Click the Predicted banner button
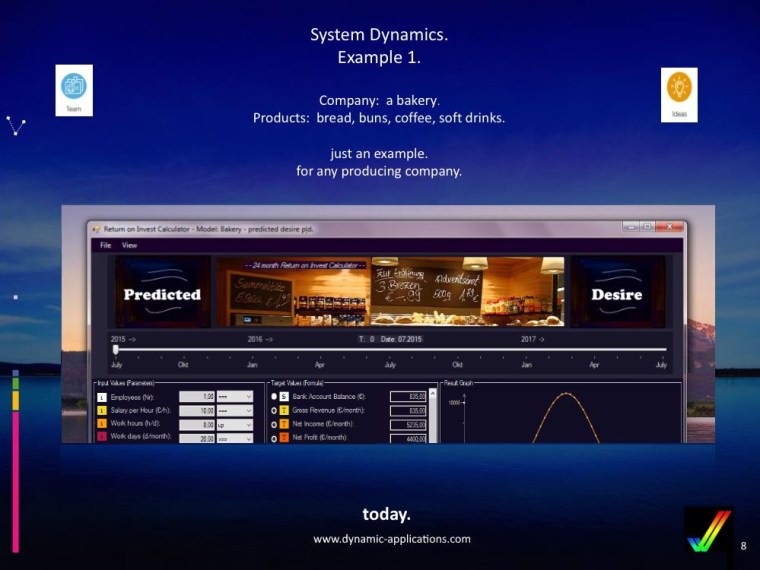760x570 pixels. (162, 293)
